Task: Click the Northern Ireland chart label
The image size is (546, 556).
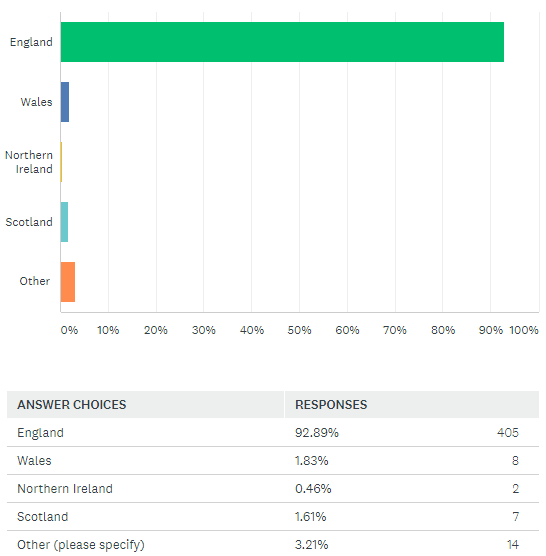Action: 29,162
